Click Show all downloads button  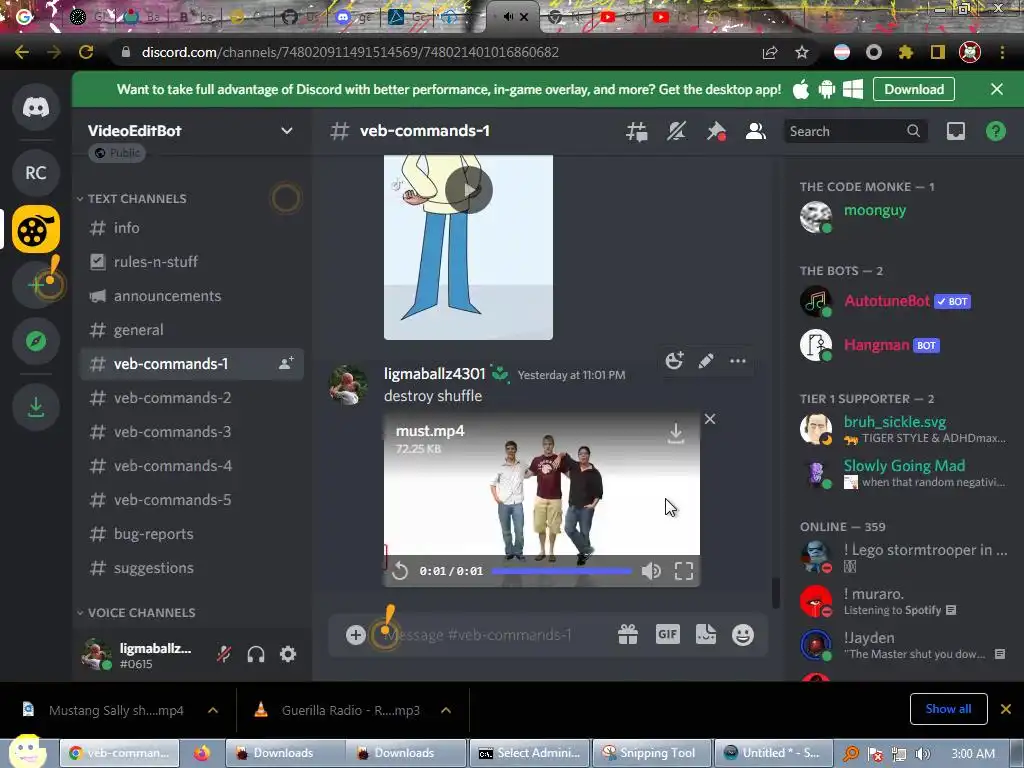(948, 709)
